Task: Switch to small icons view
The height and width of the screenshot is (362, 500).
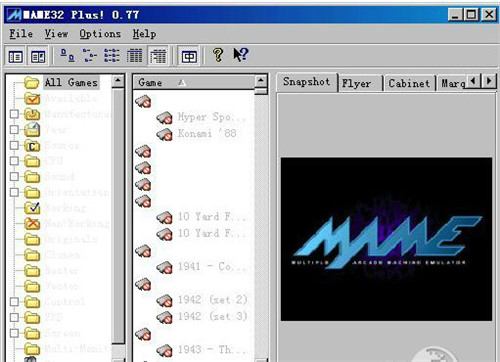Action: tap(90, 56)
